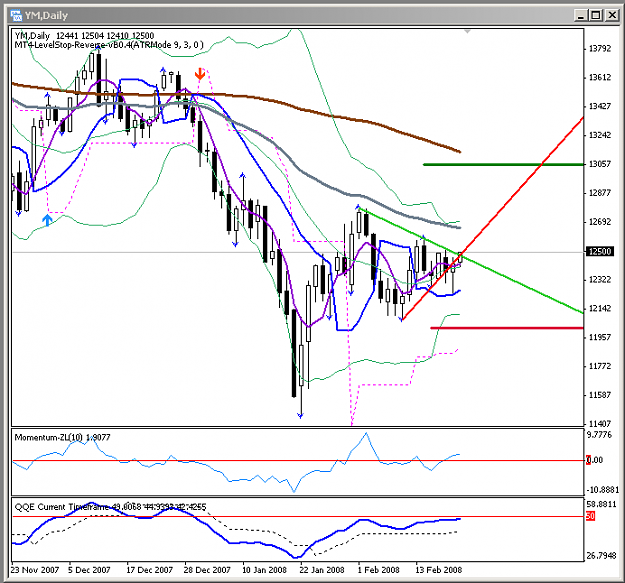Click the 58.8811 QQE scale value
This screenshot has height=583, width=625.
click(x=601, y=504)
